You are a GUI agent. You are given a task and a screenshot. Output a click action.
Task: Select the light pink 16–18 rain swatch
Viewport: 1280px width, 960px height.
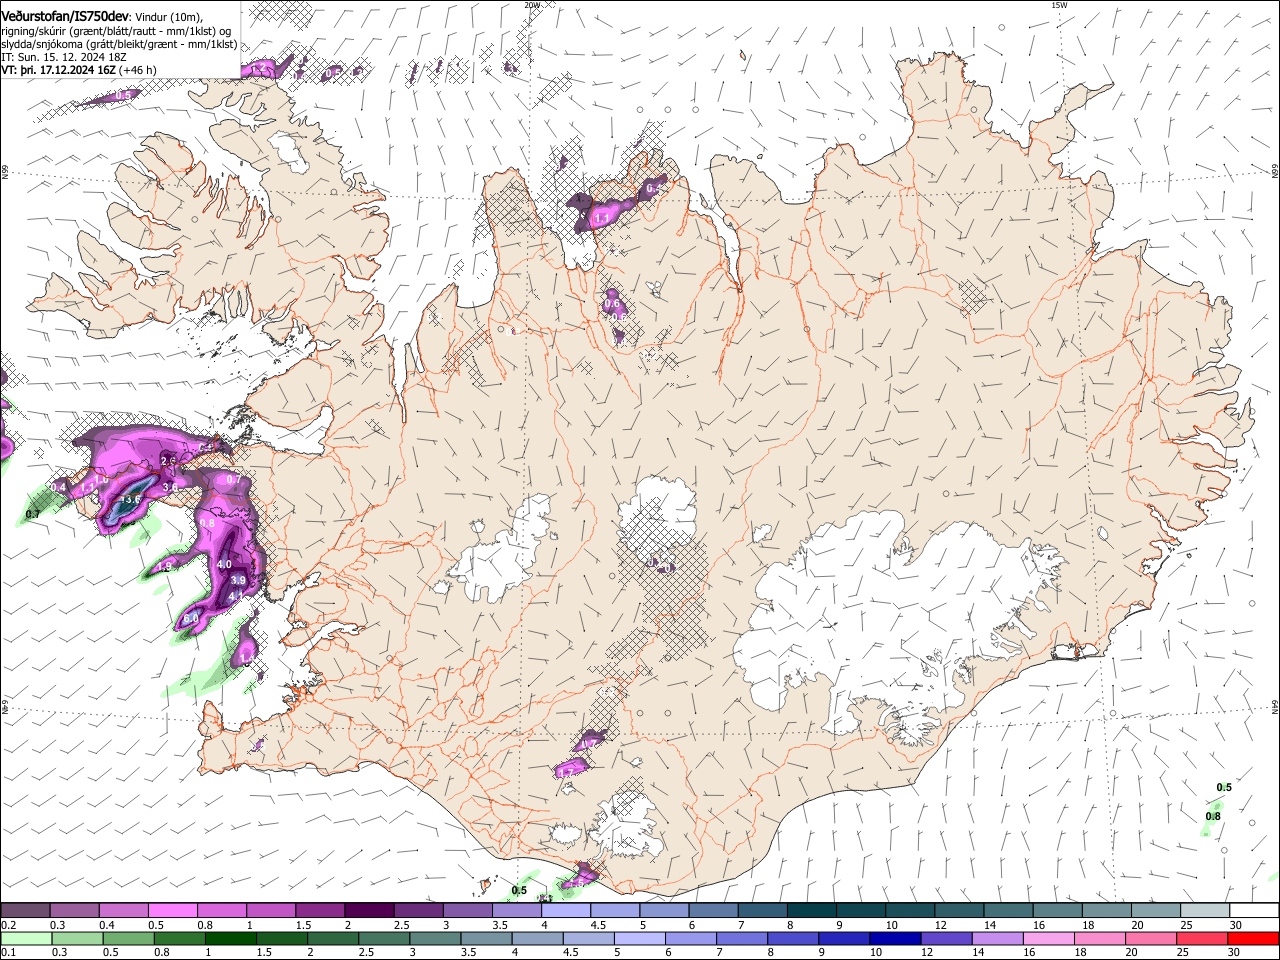pyautogui.click(x=1048, y=938)
